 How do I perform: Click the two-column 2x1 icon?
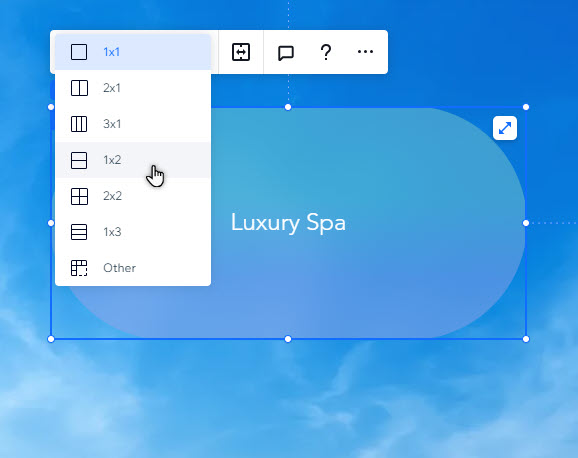(x=79, y=88)
